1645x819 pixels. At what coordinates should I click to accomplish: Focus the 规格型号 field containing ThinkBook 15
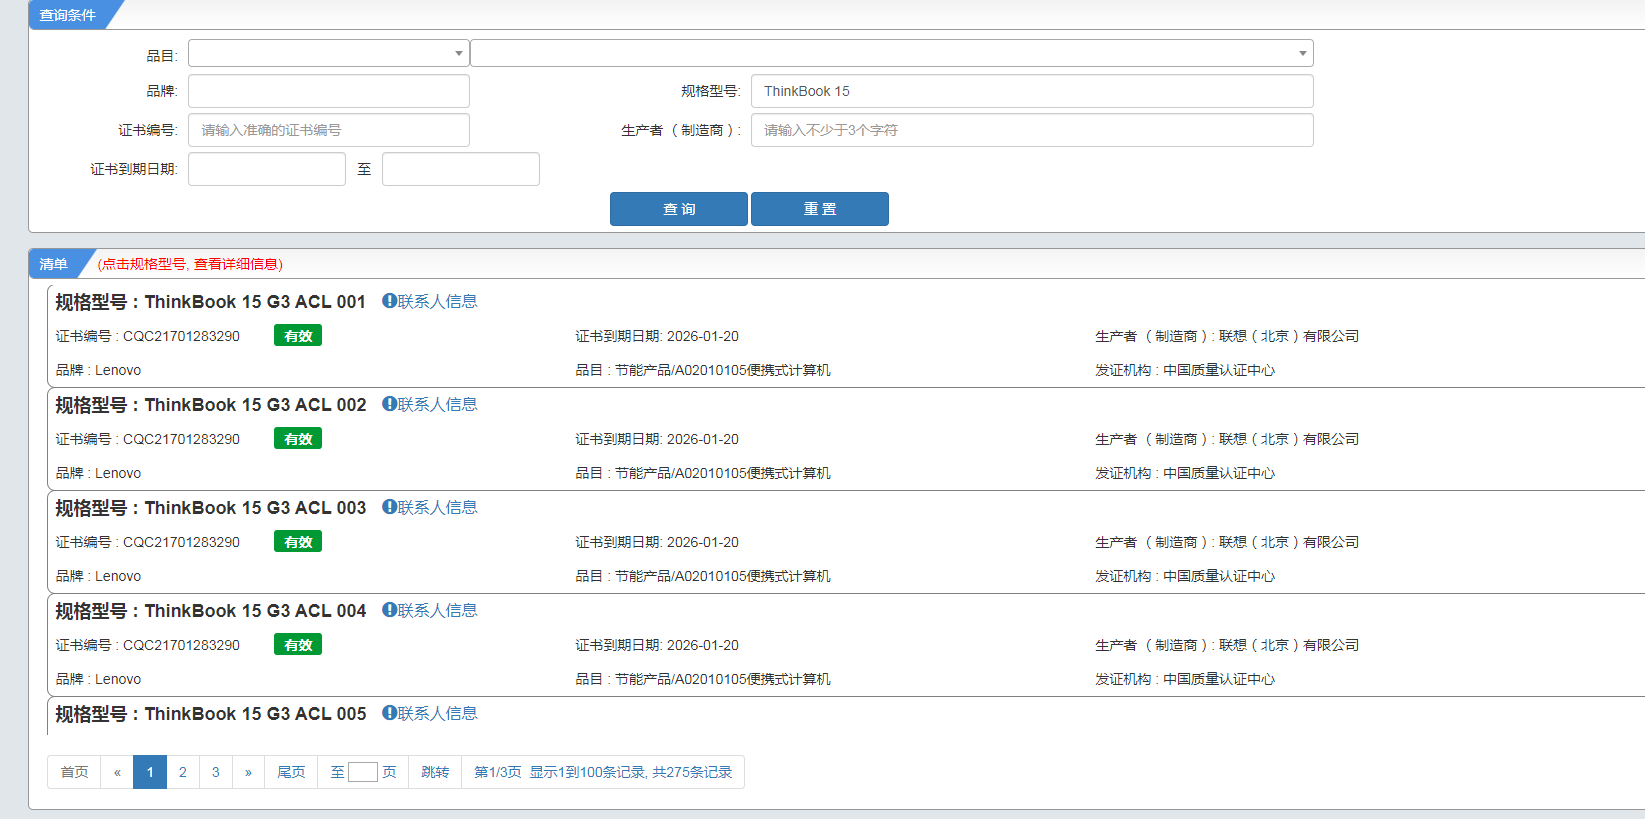[1032, 91]
